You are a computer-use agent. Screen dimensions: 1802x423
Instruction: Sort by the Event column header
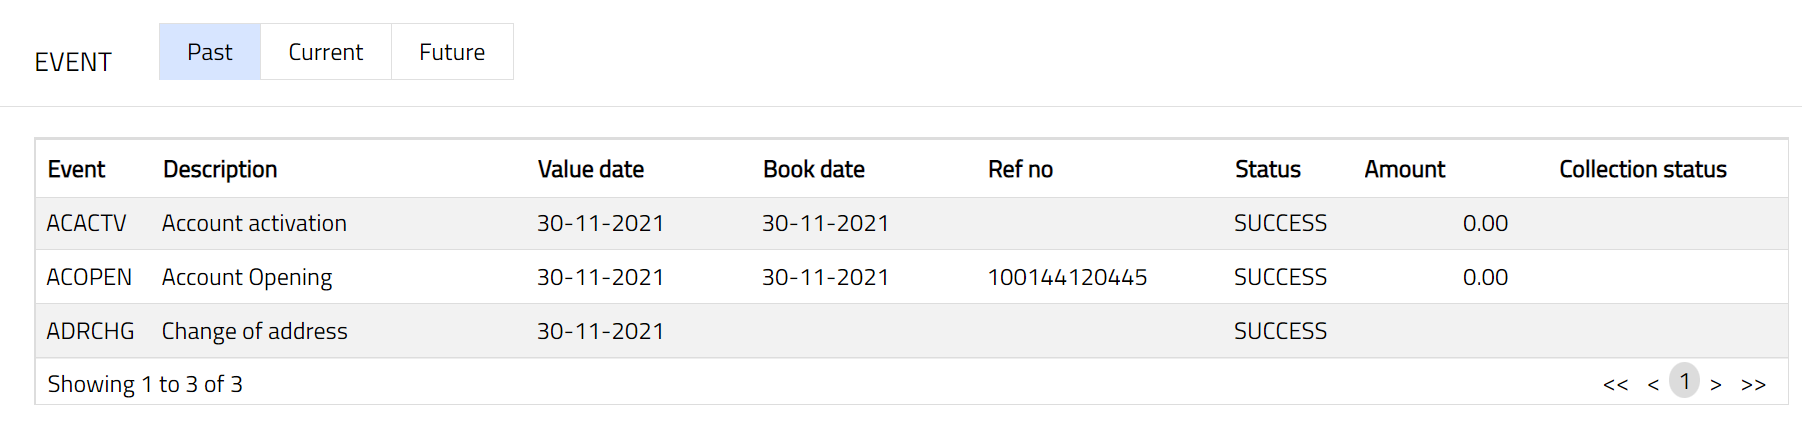pos(76,169)
